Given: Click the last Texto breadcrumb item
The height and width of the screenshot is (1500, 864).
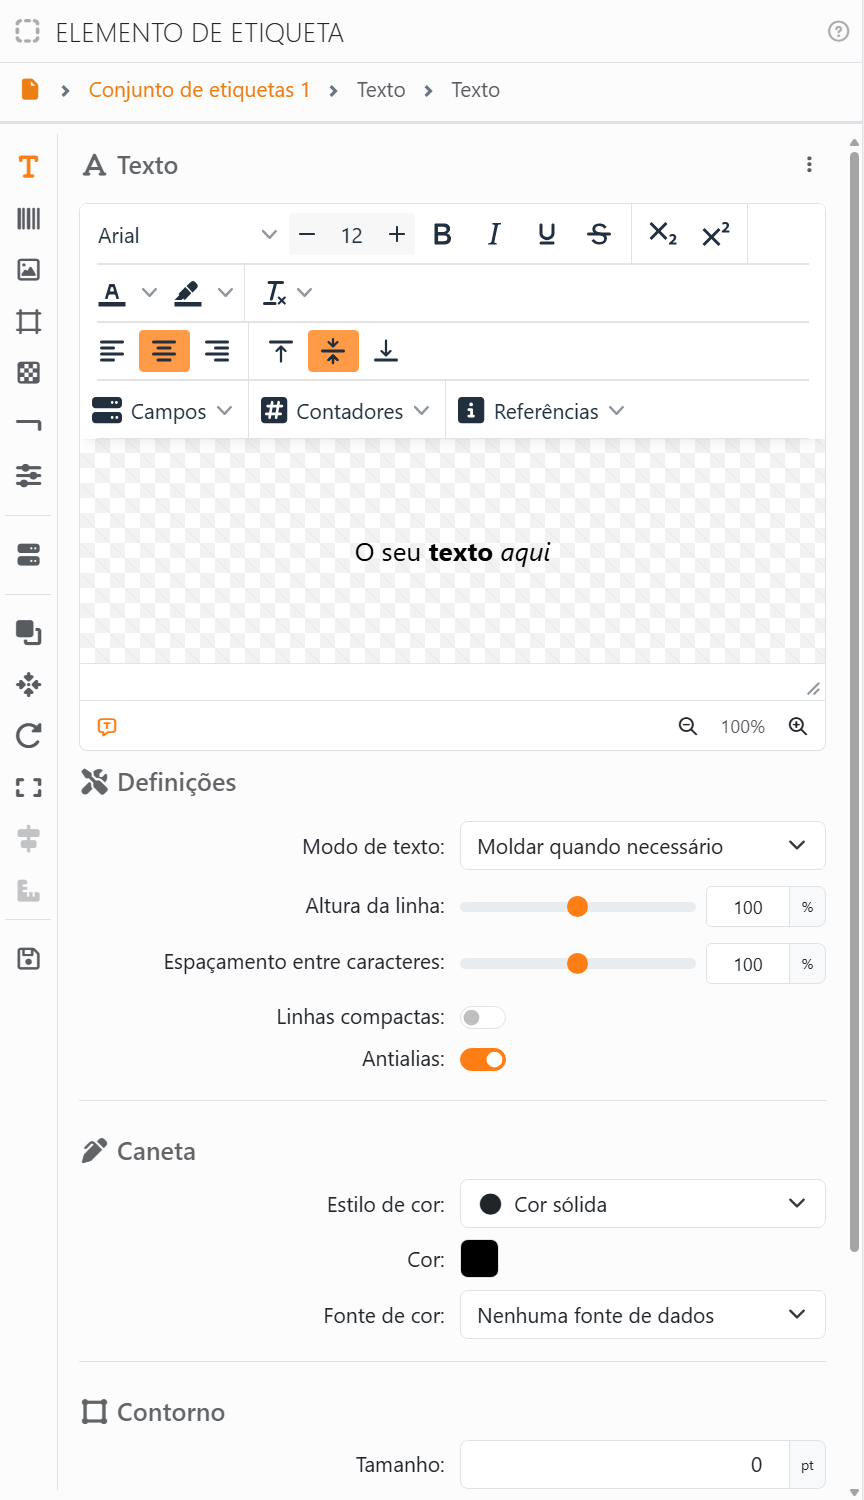Looking at the screenshot, I should click(475, 90).
